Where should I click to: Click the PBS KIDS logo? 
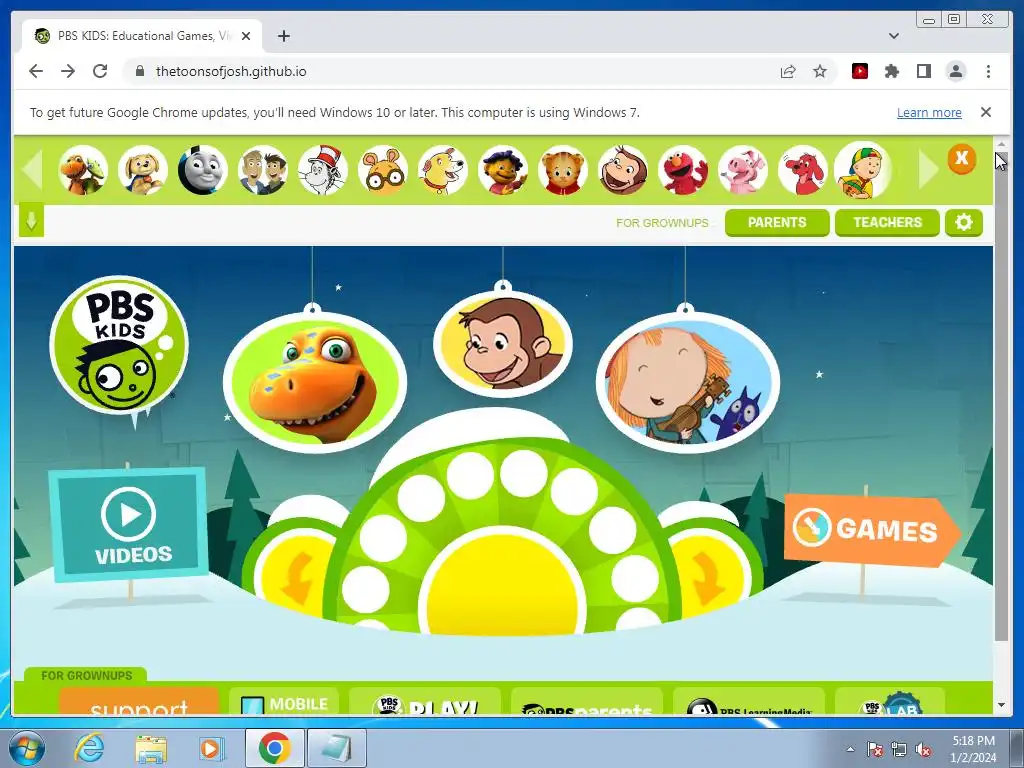pyautogui.click(x=119, y=345)
